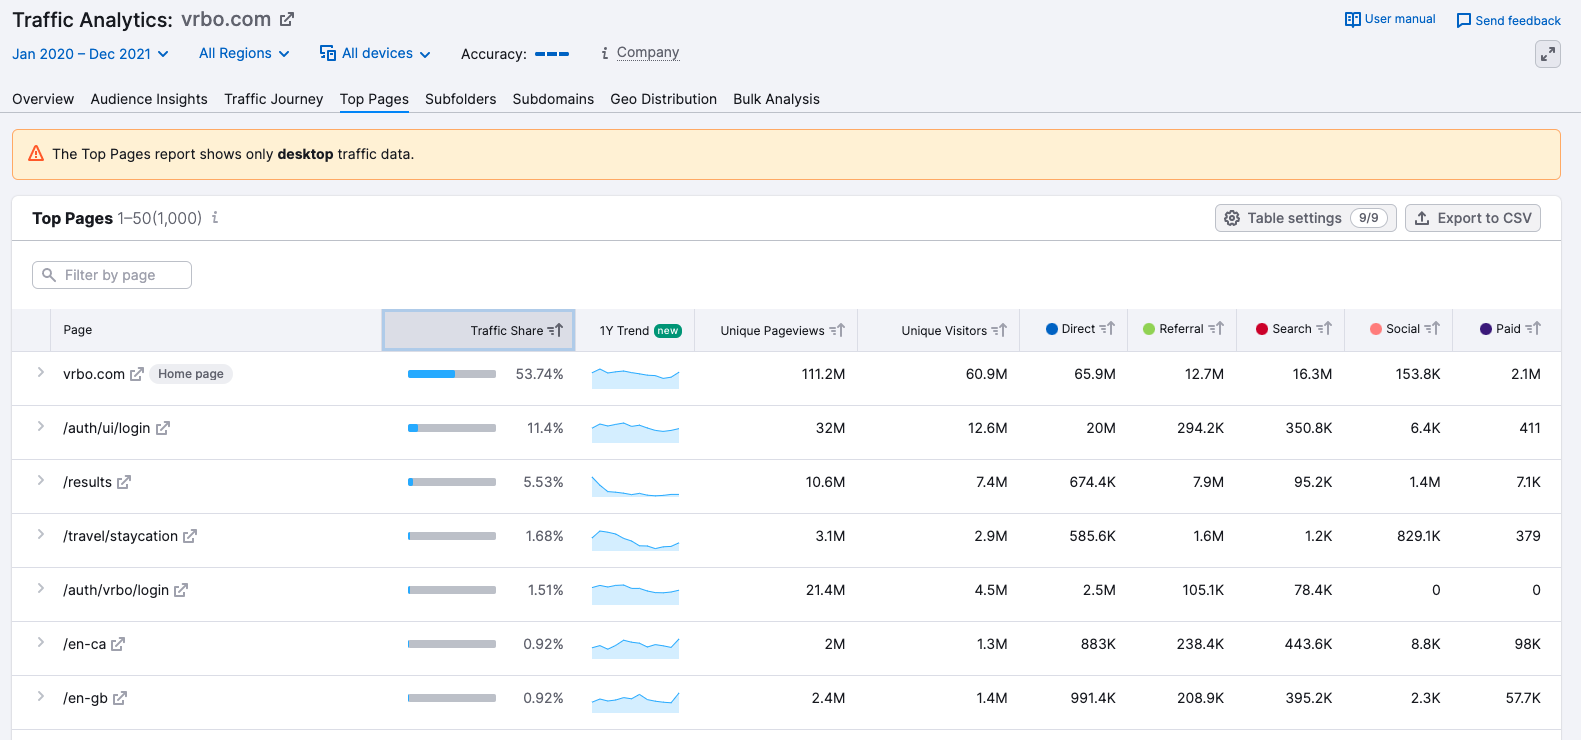The width and height of the screenshot is (1581, 740).
Task: Click sort icon in Paid column
Action: [x=1533, y=328]
